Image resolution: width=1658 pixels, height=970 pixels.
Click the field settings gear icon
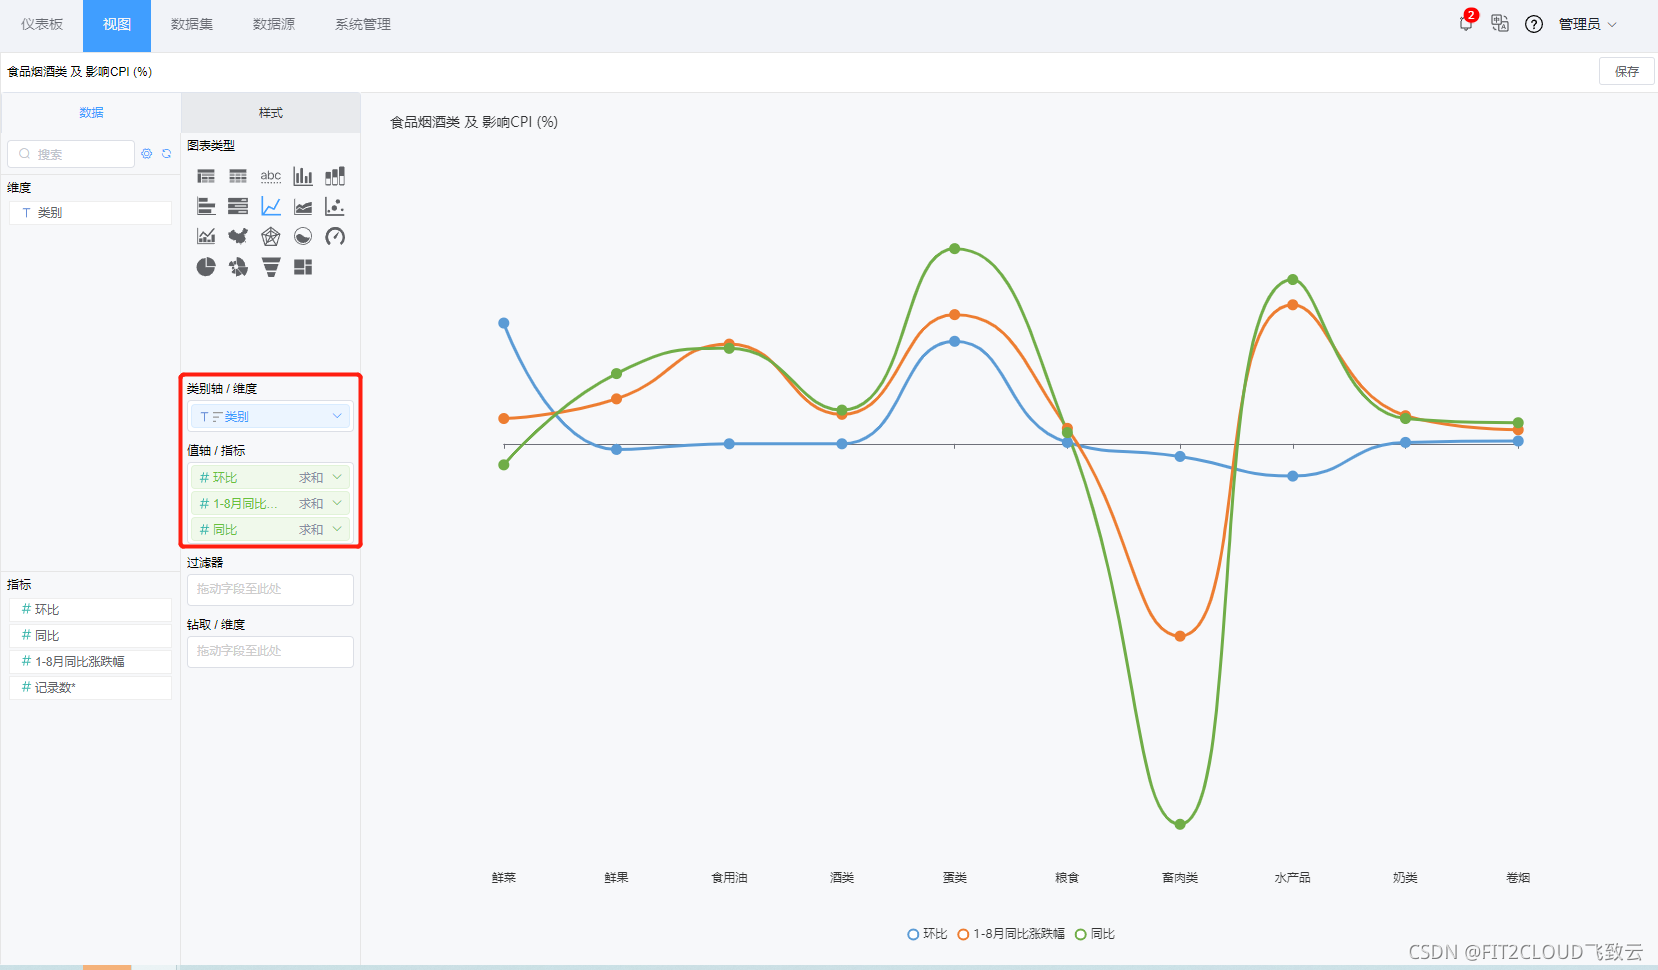pos(147,154)
